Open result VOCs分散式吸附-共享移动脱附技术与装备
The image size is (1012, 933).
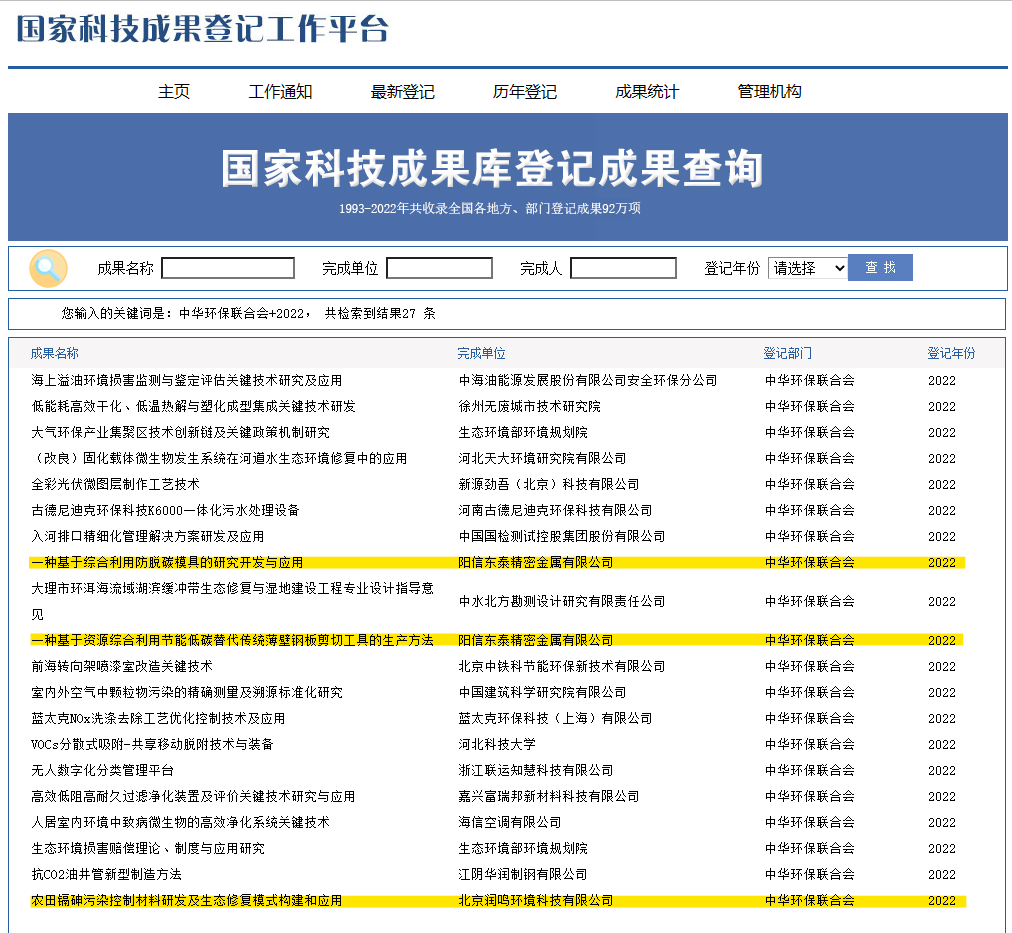(x=152, y=745)
